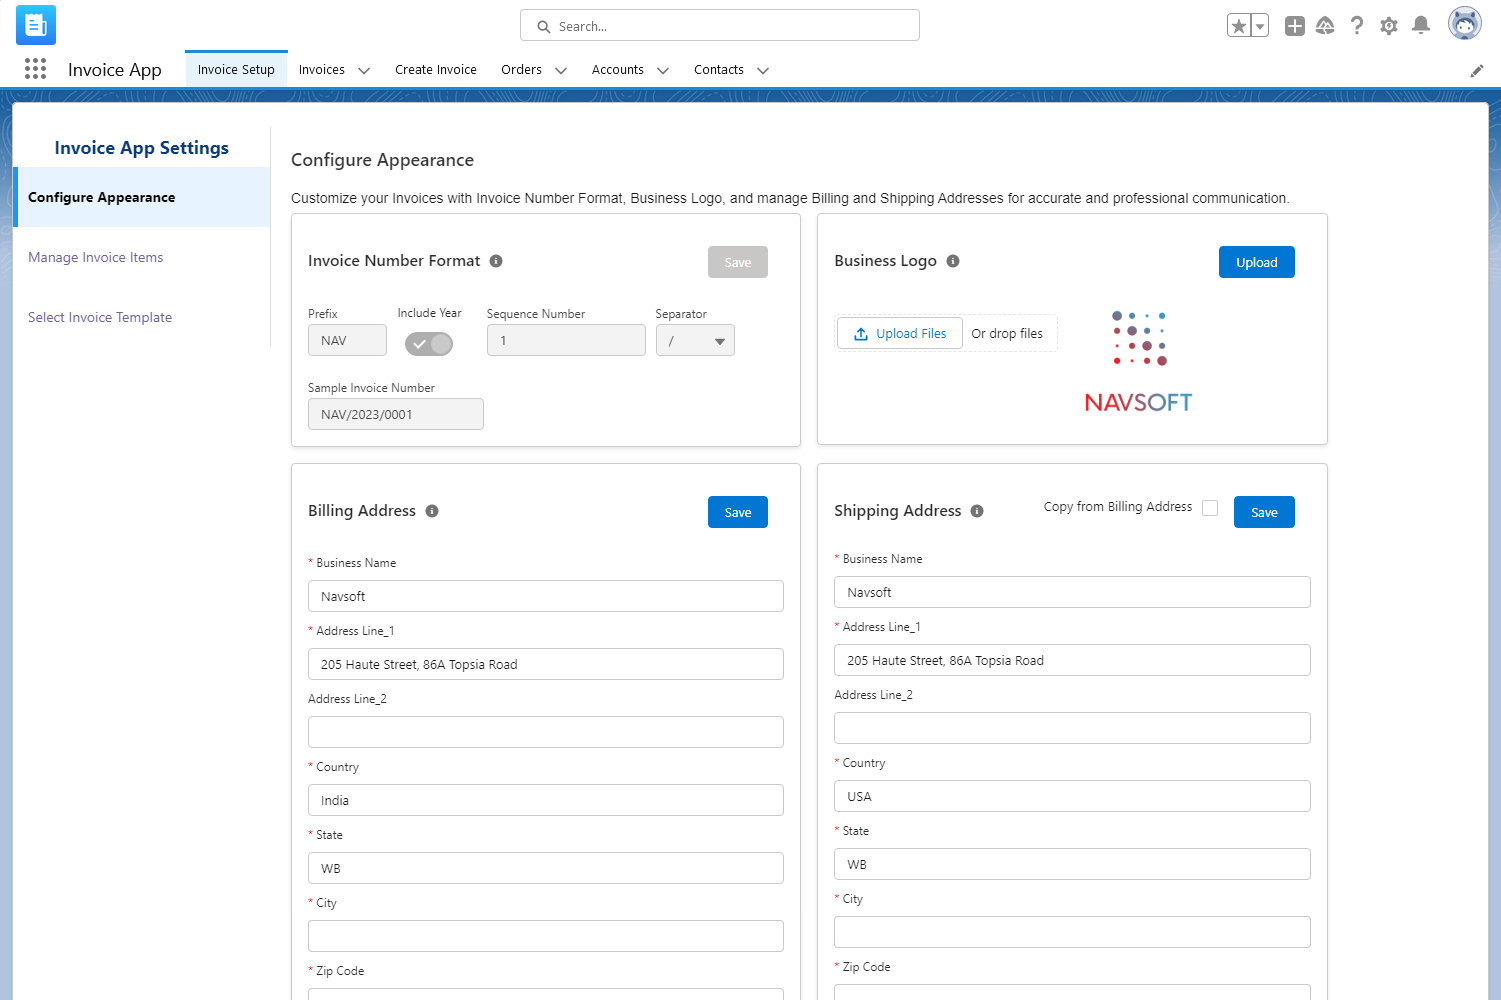Click the Business Logo Upload button
1501x1000 pixels.
(1257, 262)
